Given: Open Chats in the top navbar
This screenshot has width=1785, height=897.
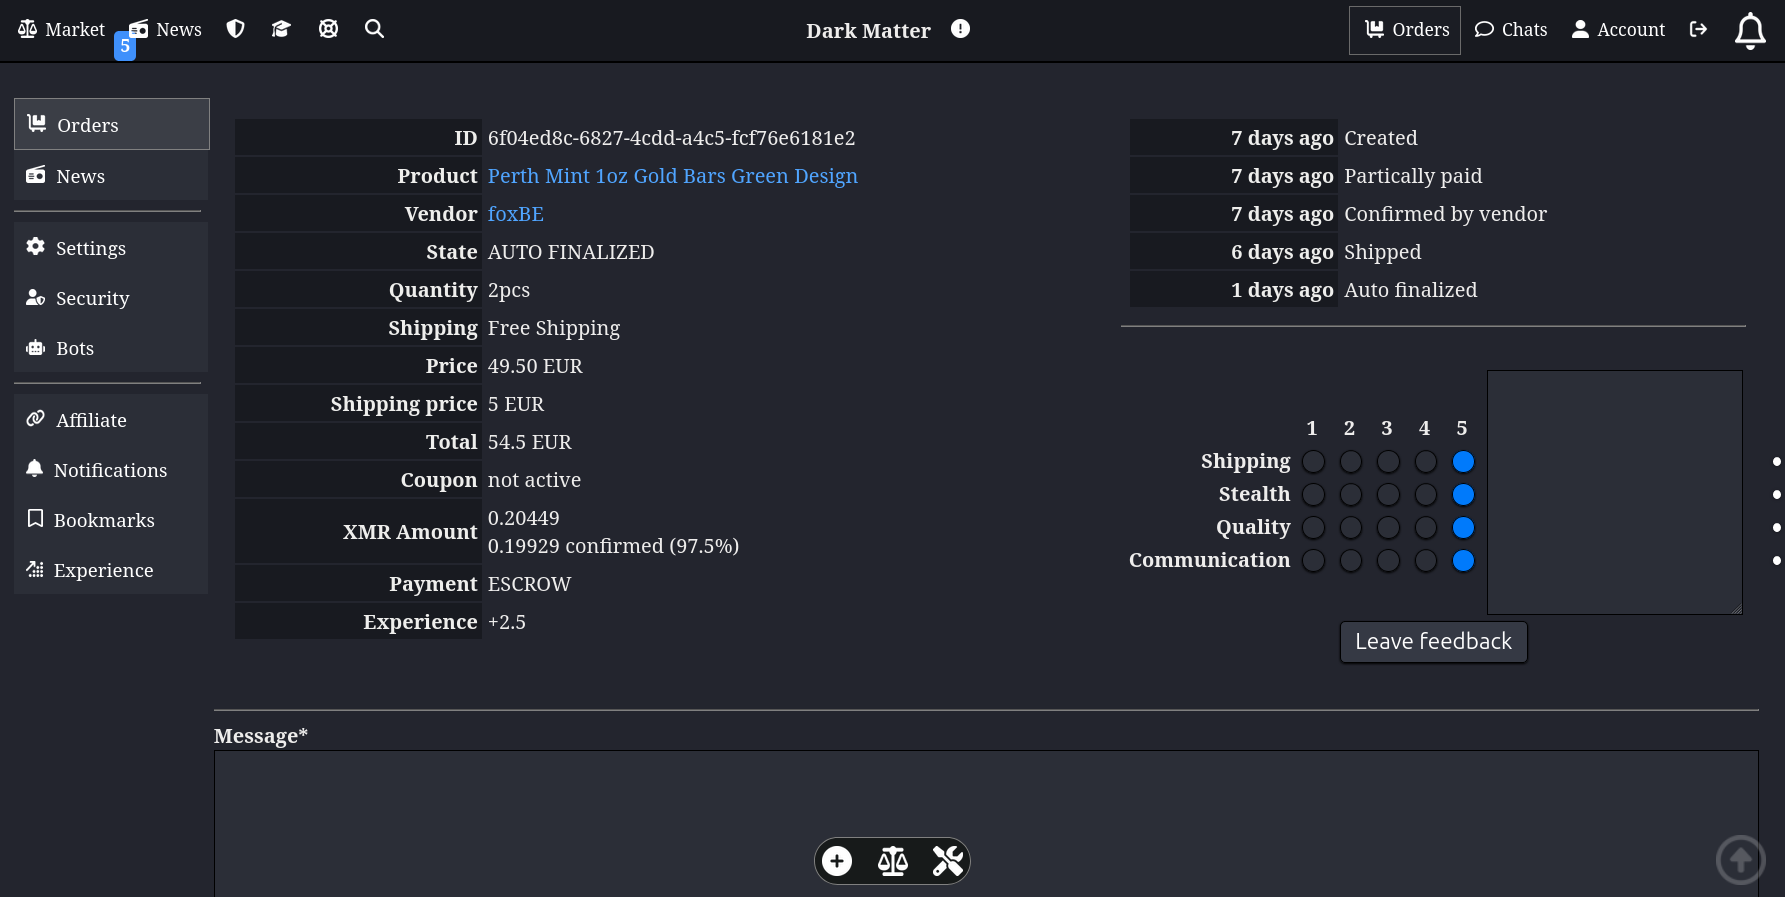Looking at the screenshot, I should [1511, 30].
